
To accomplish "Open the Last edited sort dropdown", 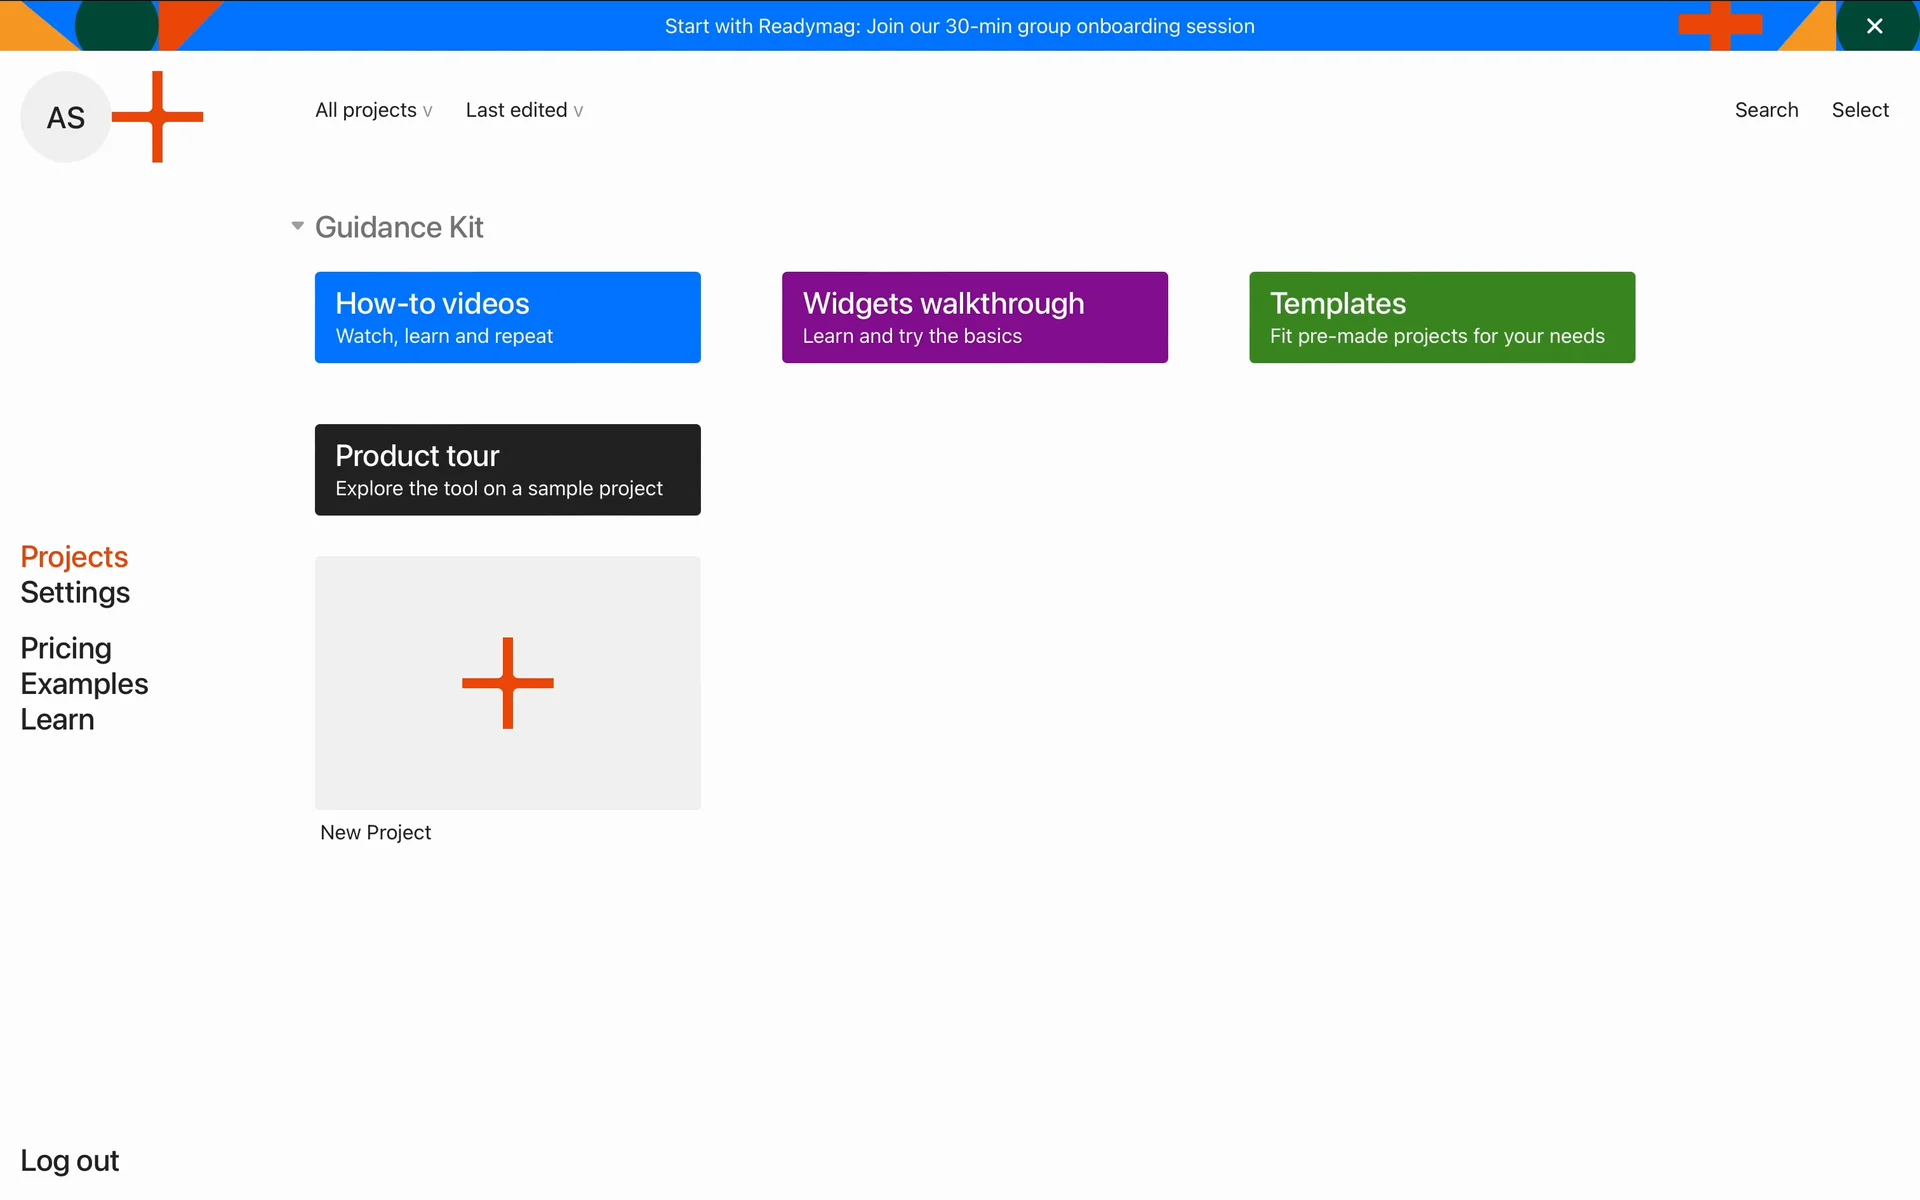I will (x=524, y=110).
